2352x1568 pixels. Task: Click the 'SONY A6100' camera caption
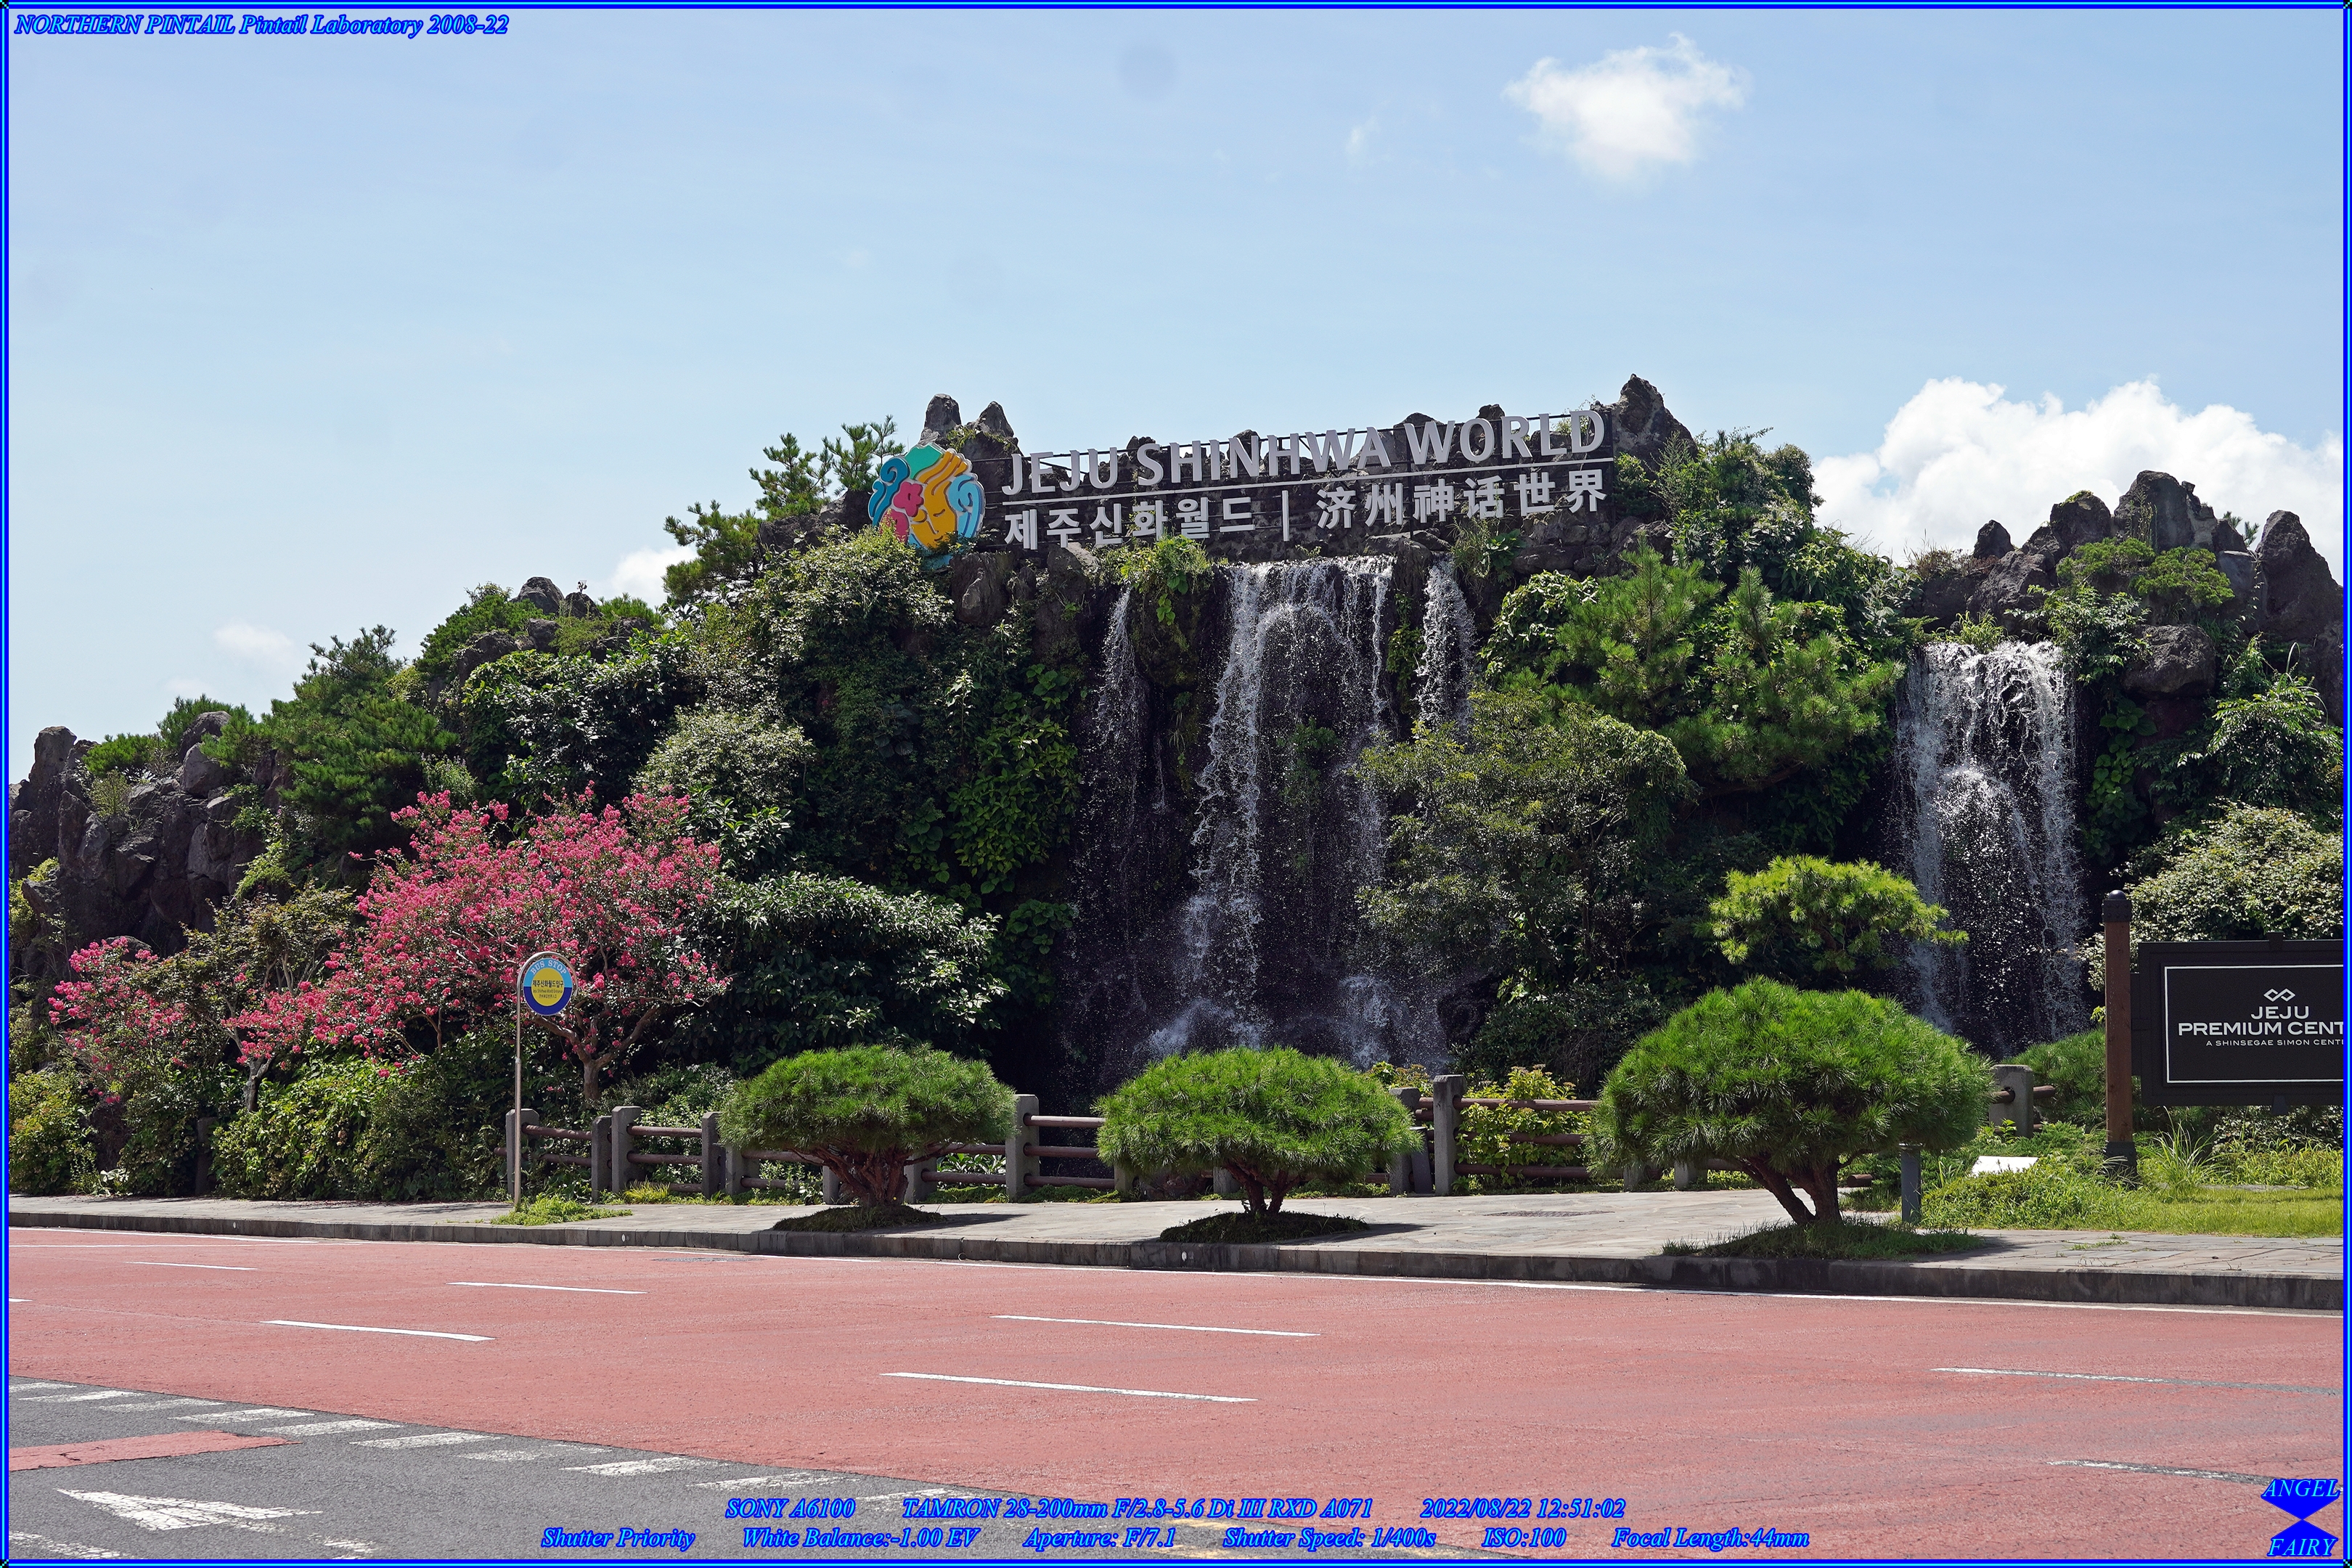(790, 1508)
